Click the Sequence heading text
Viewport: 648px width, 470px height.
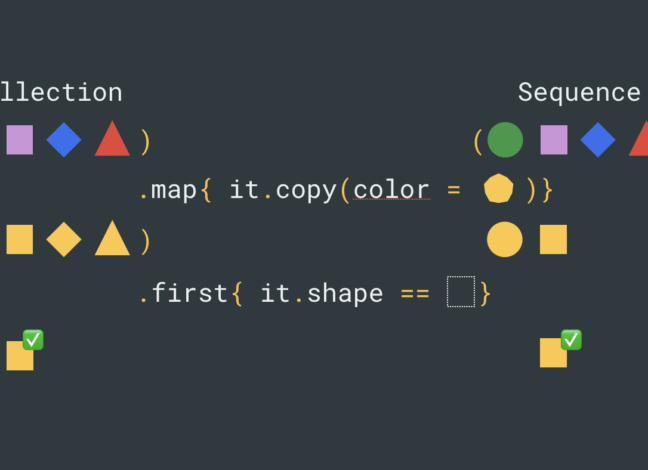tap(579, 93)
